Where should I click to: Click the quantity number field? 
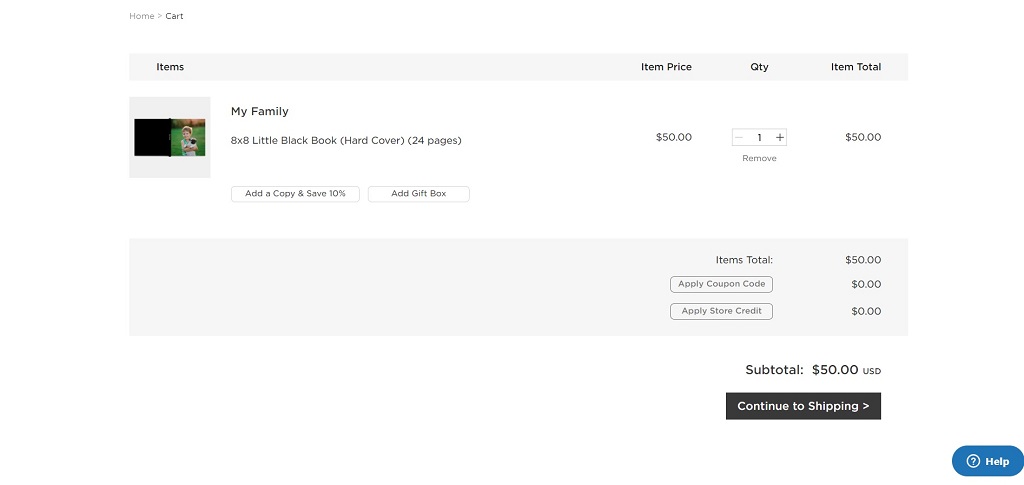760,137
